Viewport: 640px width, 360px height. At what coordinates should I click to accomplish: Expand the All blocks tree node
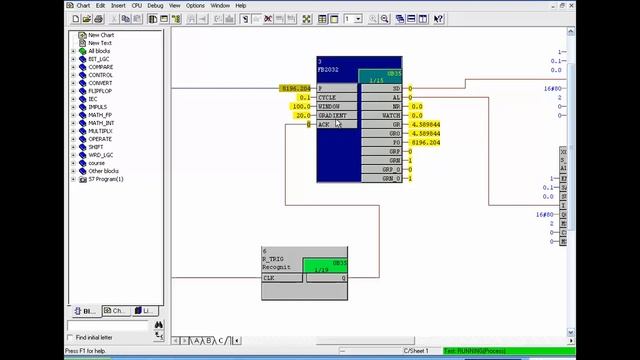point(73,51)
